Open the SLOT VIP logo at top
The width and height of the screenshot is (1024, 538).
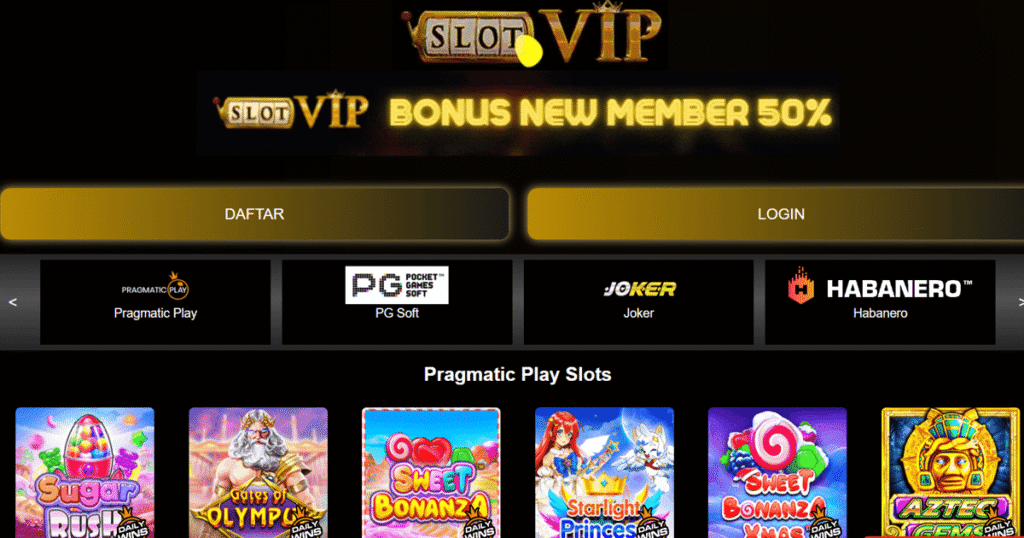click(532, 34)
